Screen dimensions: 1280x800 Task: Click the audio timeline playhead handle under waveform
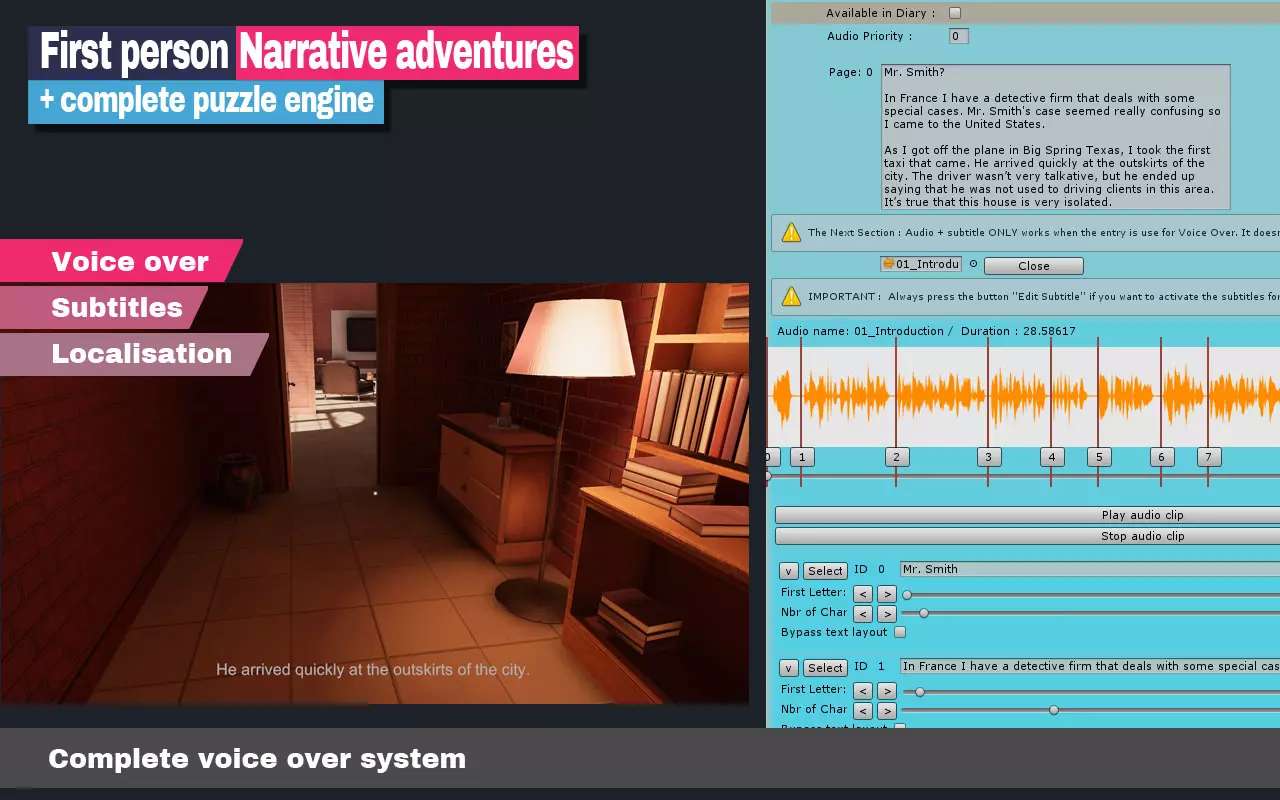click(768, 477)
